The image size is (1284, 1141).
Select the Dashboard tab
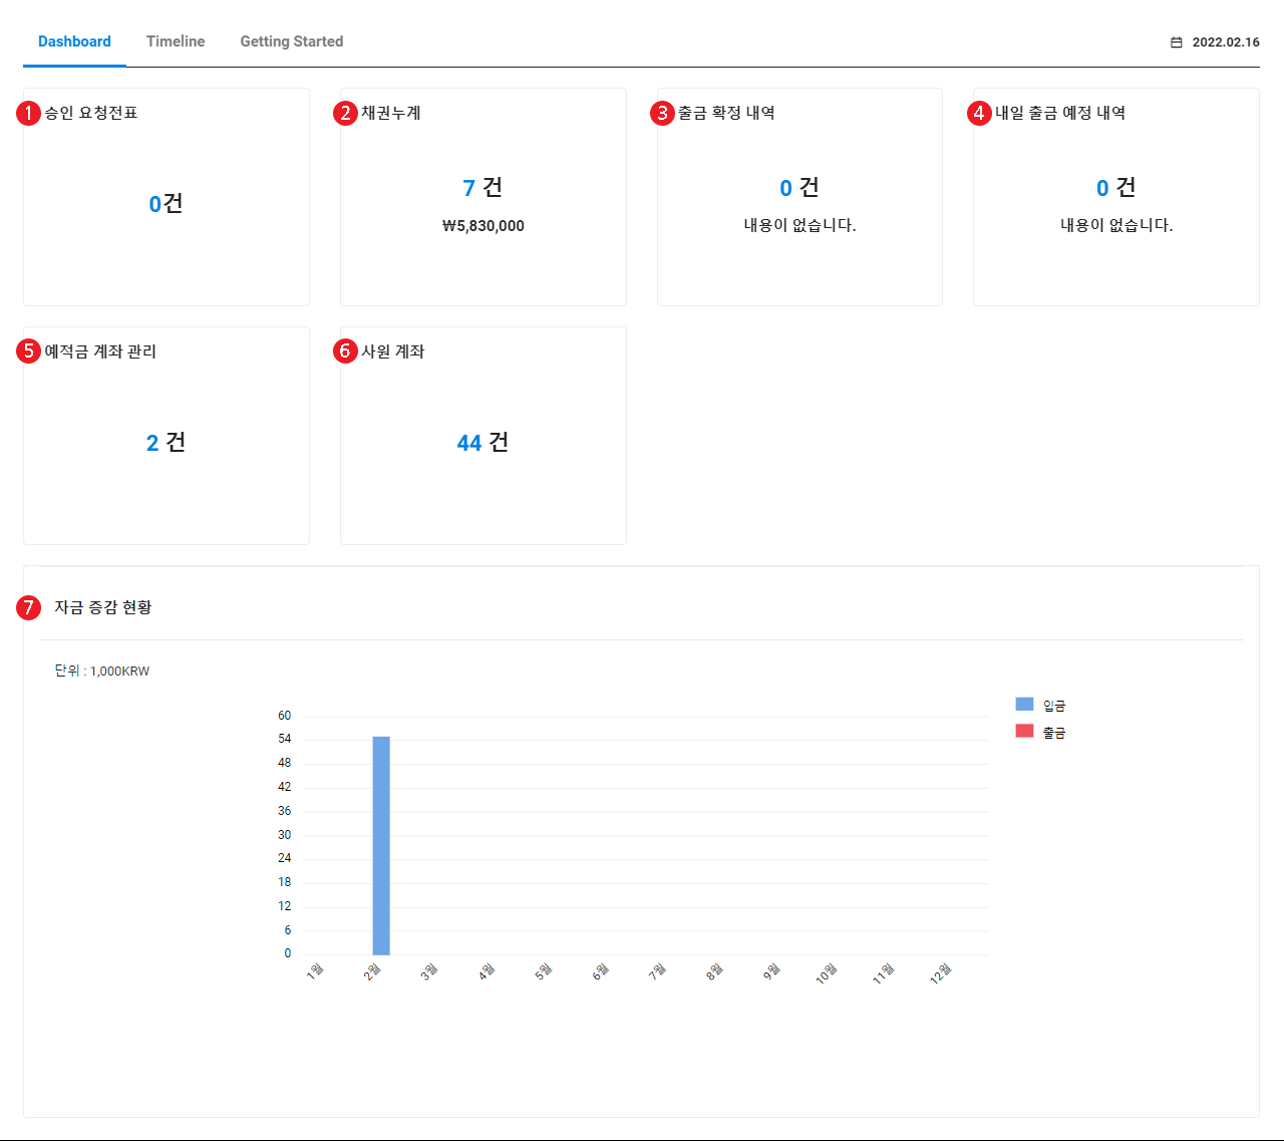pos(74,42)
